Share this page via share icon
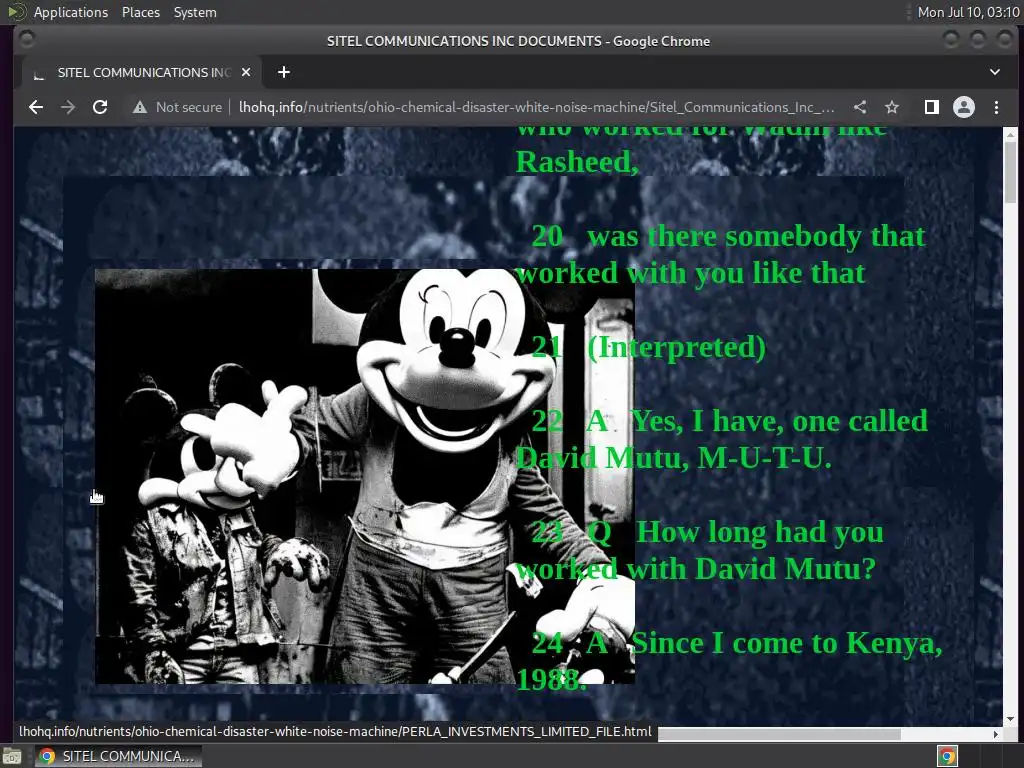 click(x=860, y=107)
